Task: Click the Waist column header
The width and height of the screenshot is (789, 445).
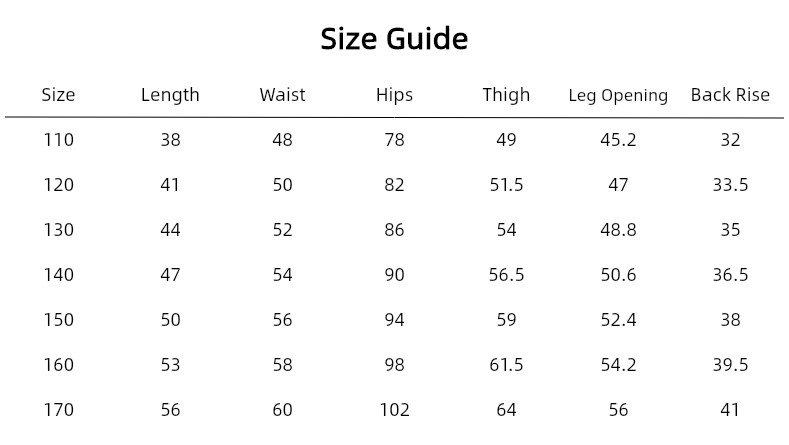Action: pos(282,95)
